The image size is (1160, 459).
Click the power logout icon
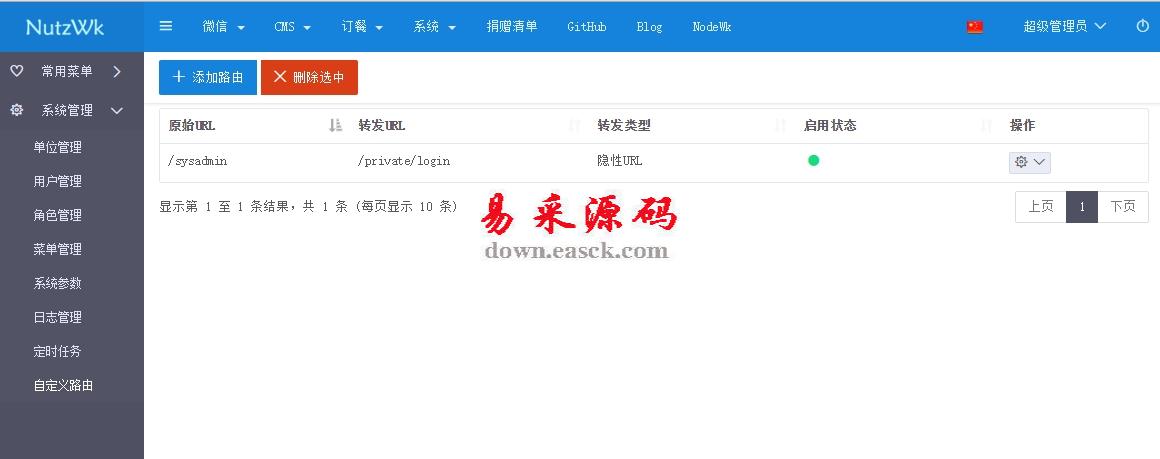point(1142,26)
